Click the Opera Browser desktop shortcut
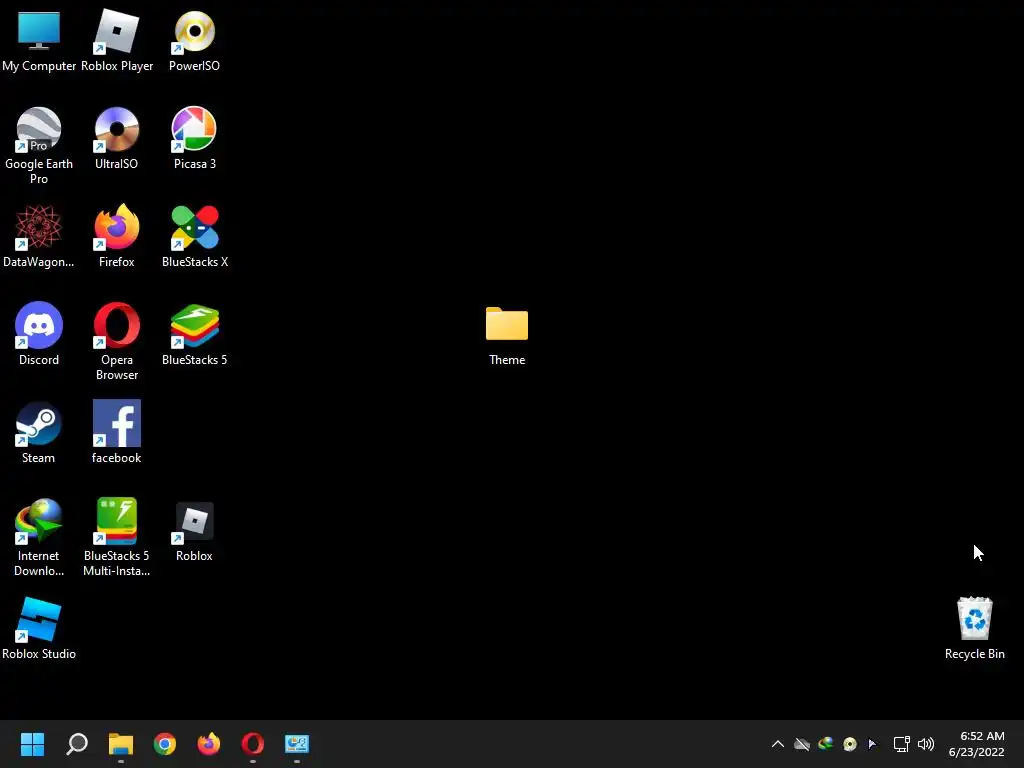Screen dimensions: 1024x768 116,342
